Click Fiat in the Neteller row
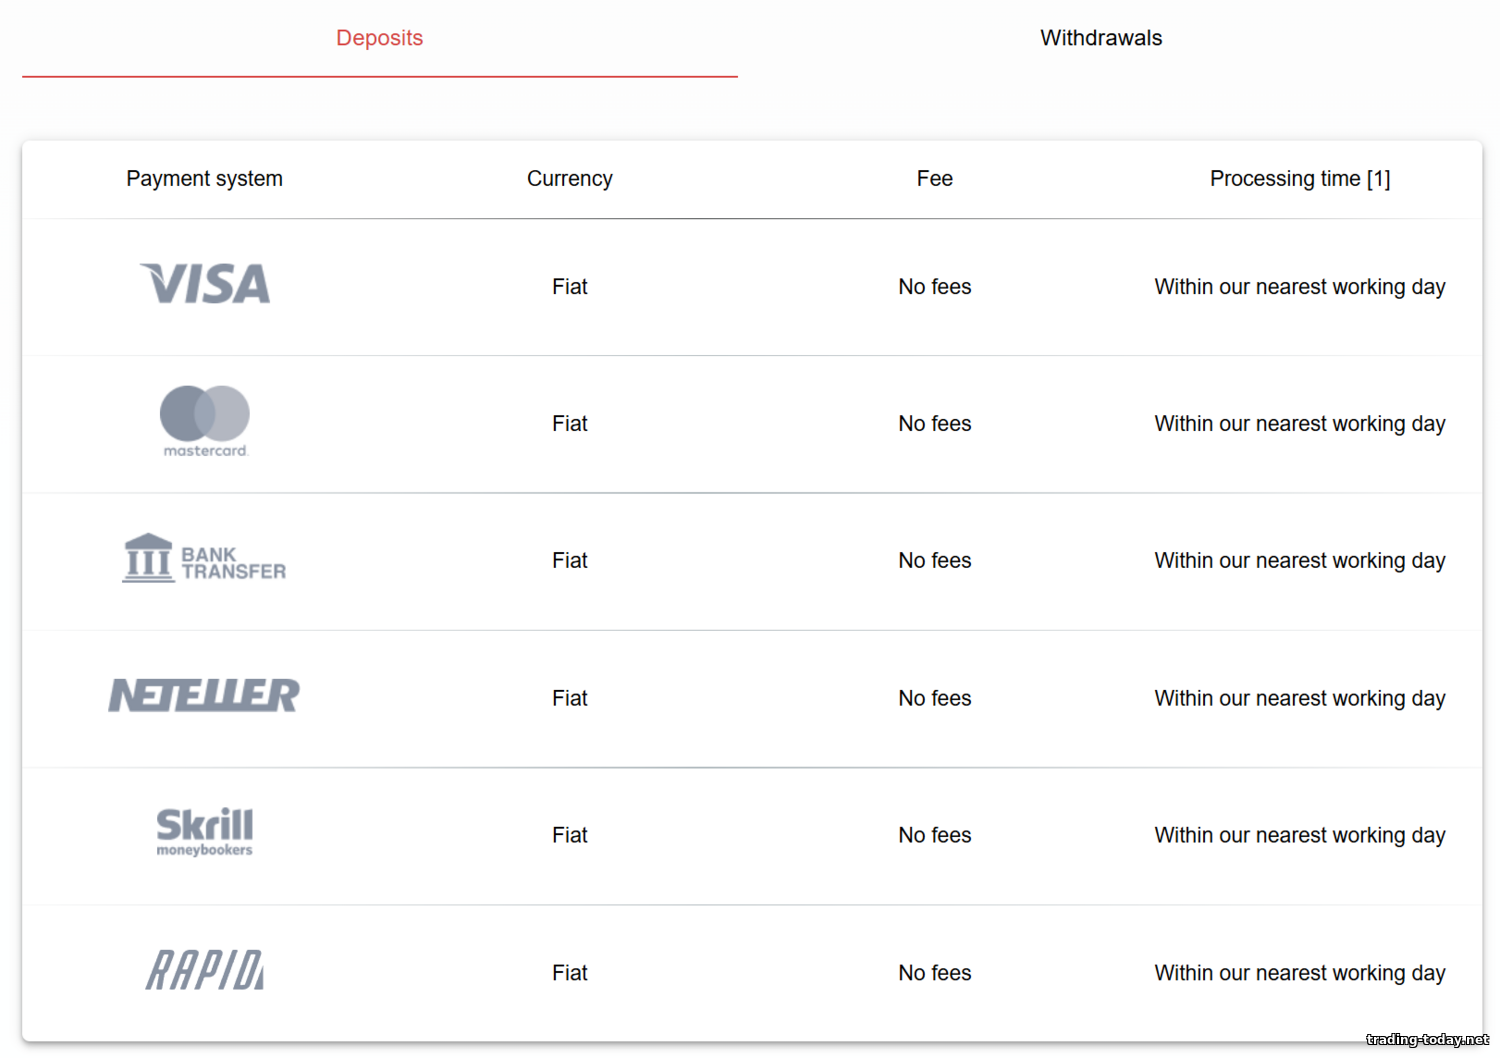The image size is (1500, 1058). tap(569, 698)
